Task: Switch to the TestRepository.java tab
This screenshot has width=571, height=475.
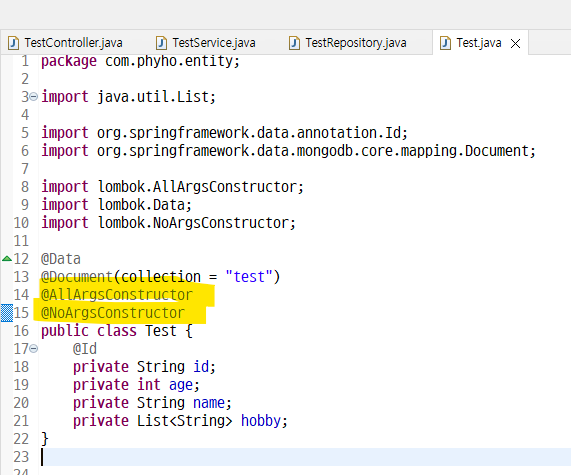Action: [x=348, y=43]
